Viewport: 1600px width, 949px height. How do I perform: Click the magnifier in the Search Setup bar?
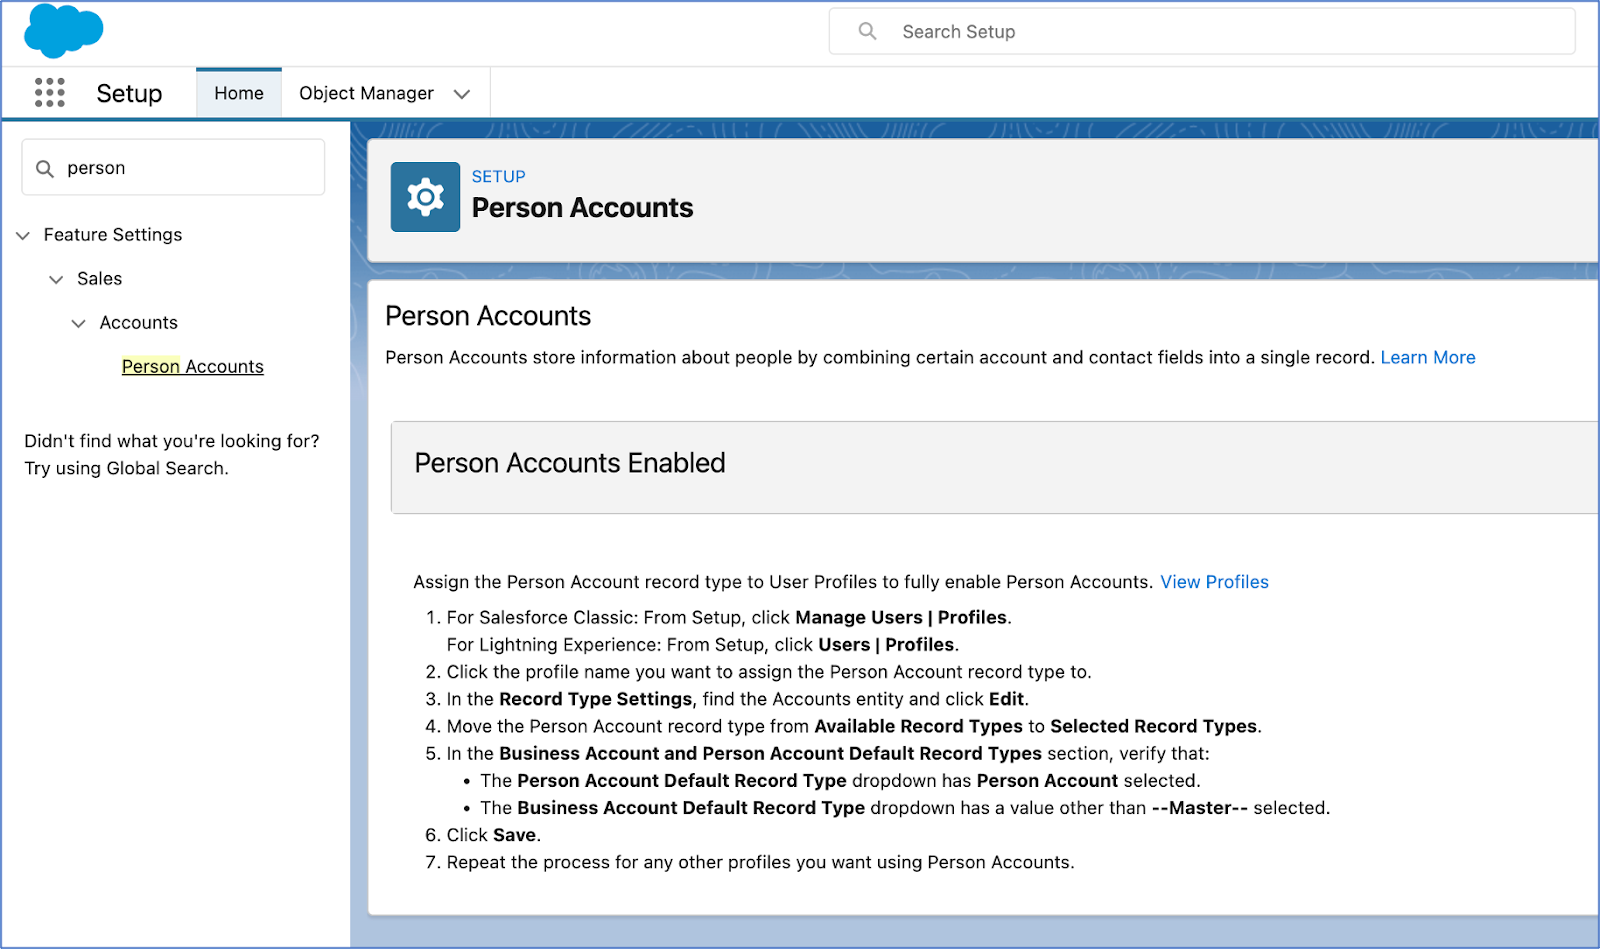(x=866, y=31)
